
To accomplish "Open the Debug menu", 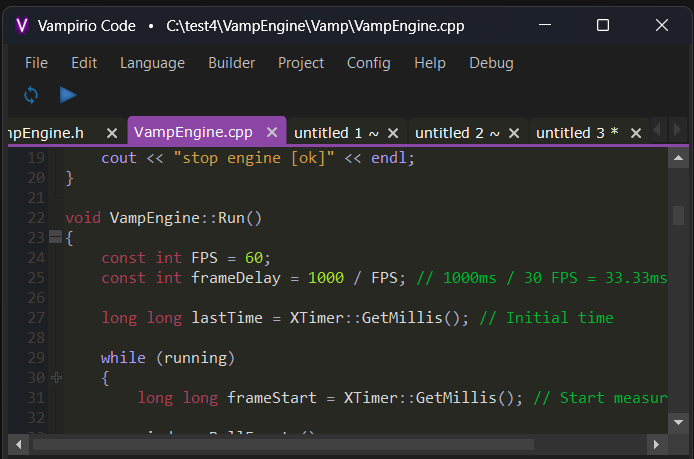I will click(491, 63).
